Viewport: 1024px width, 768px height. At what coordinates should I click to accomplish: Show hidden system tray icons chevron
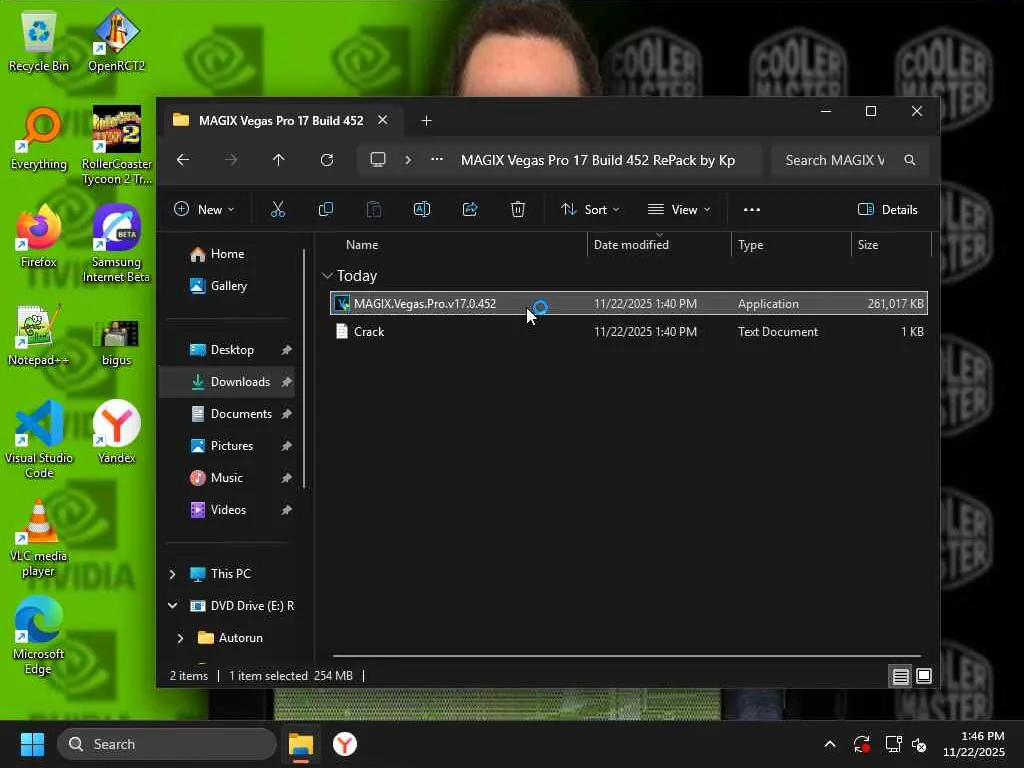pyautogui.click(x=829, y=744)
